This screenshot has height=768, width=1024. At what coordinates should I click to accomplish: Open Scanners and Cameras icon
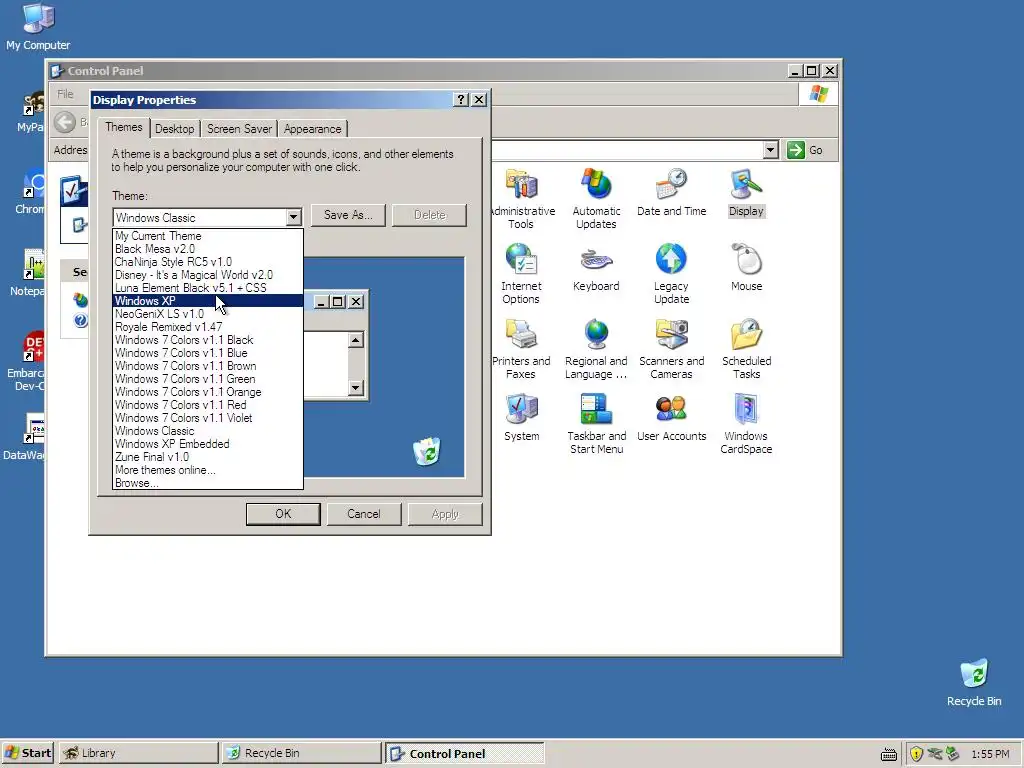tap(671, 349)
